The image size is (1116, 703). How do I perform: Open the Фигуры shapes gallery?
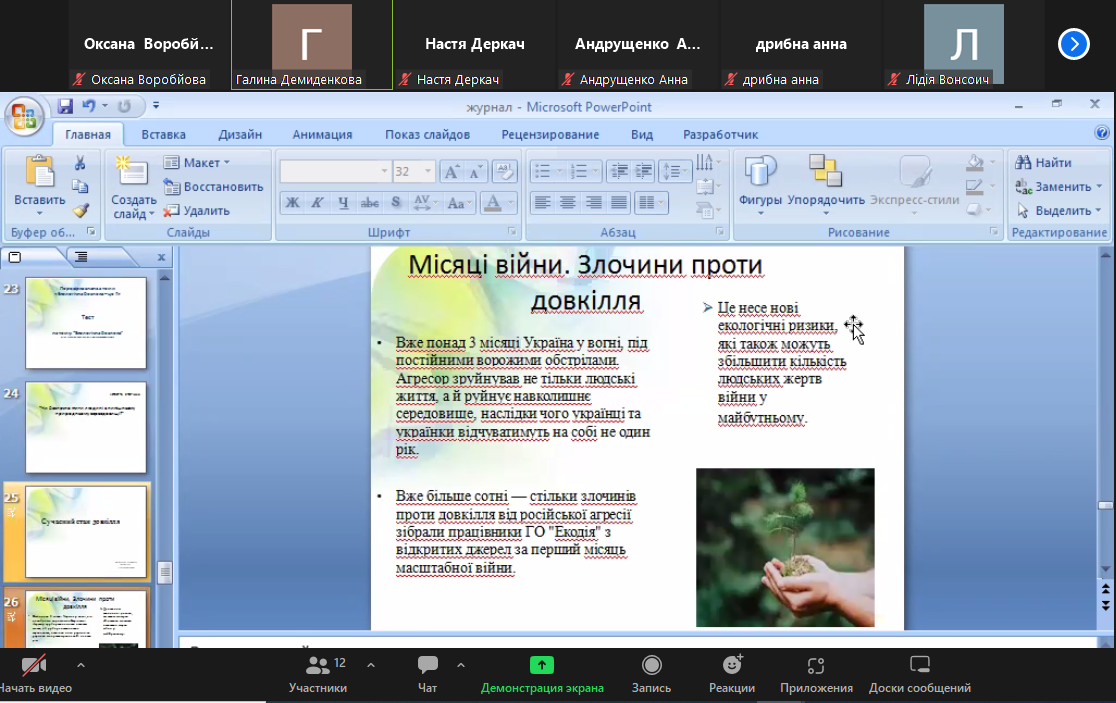(x=760, y=180)
